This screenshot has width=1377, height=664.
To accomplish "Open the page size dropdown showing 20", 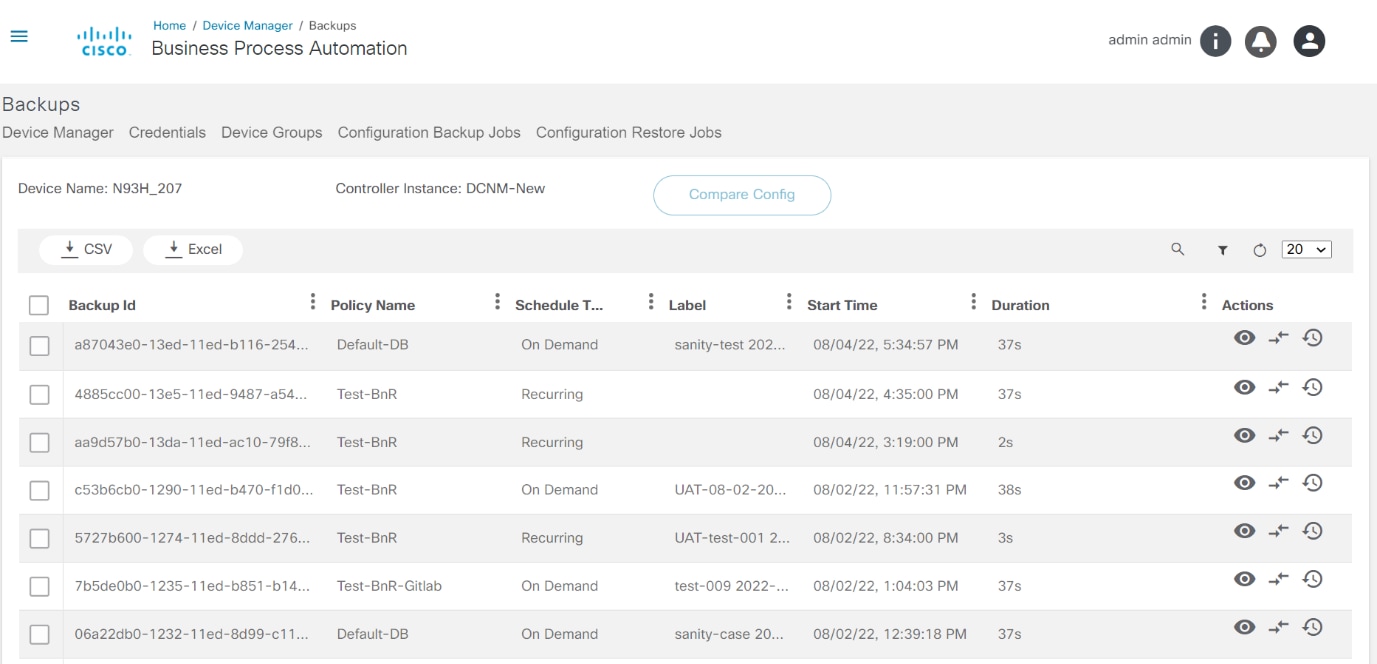I will coord(1307,250).
